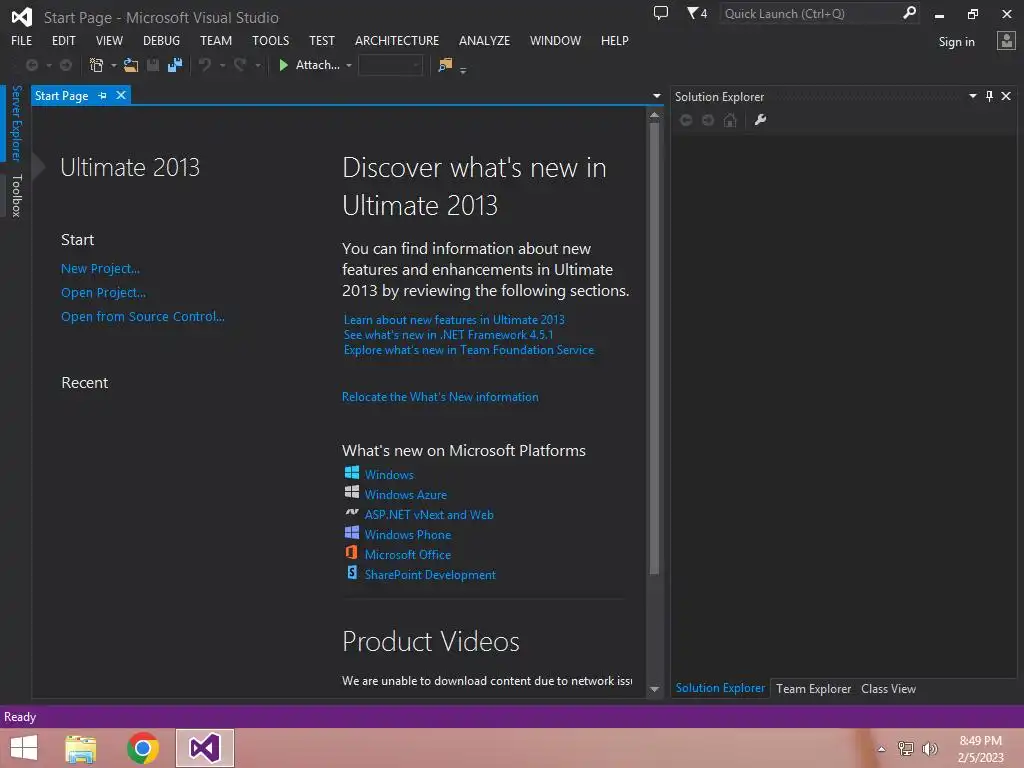Switch to the Team Explorer tab
The height and width of the screenshot is (768, 1024).
pyautogui.click(x=813, y=689)
